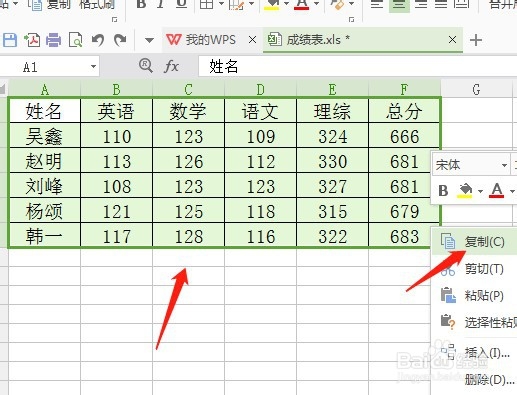Toggle justify alignment in ribbon
Viewport: 517px width, 395px height.
click(441, 5)
